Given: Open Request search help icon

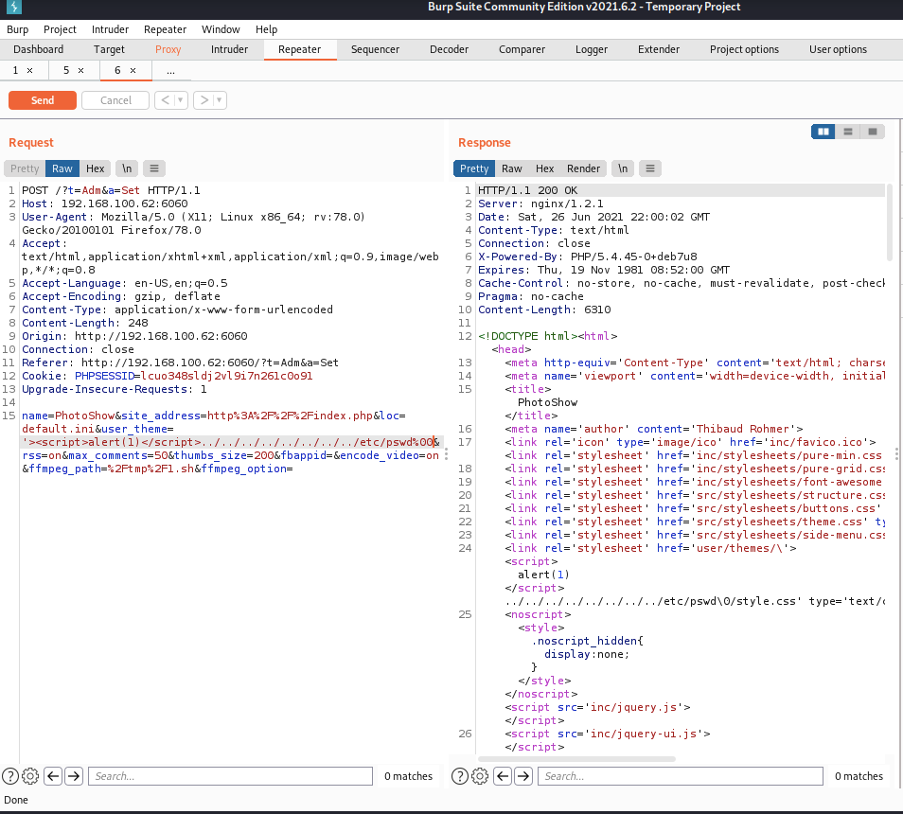Looking at the screenshot, I should click(x=10, y=776).
